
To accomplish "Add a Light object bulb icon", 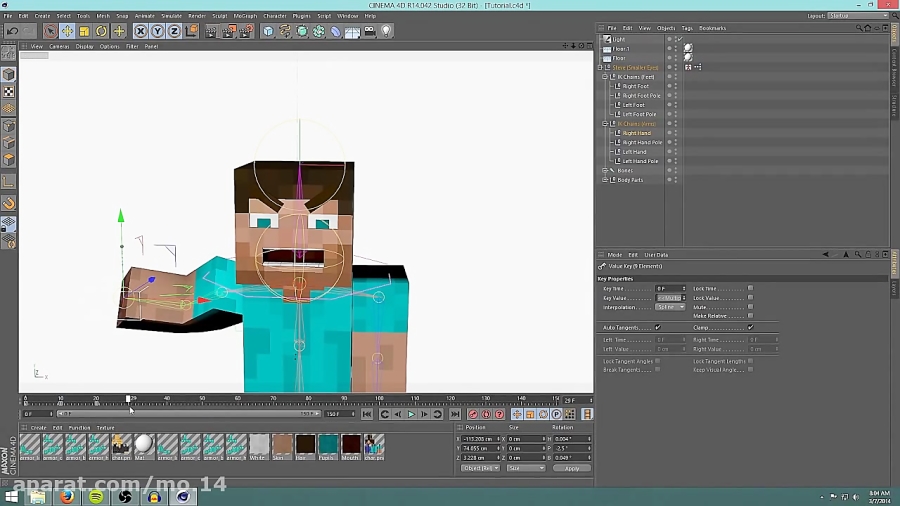I will (x=386, y=31).
